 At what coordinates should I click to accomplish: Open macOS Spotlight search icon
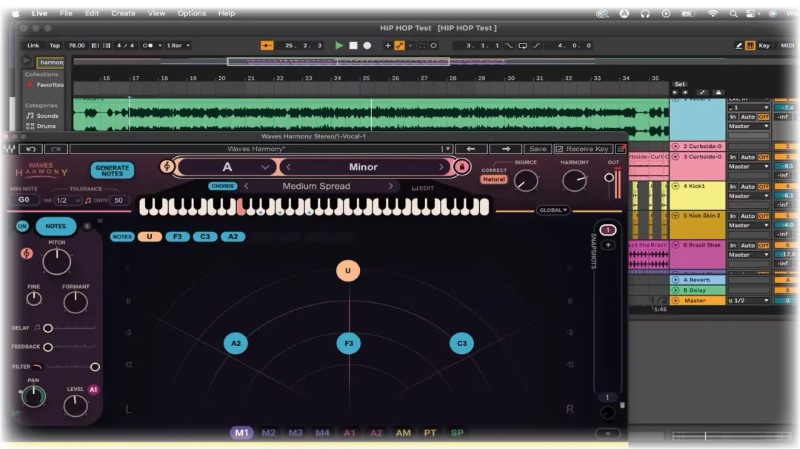pyautogui.click(x=733, y=14)
